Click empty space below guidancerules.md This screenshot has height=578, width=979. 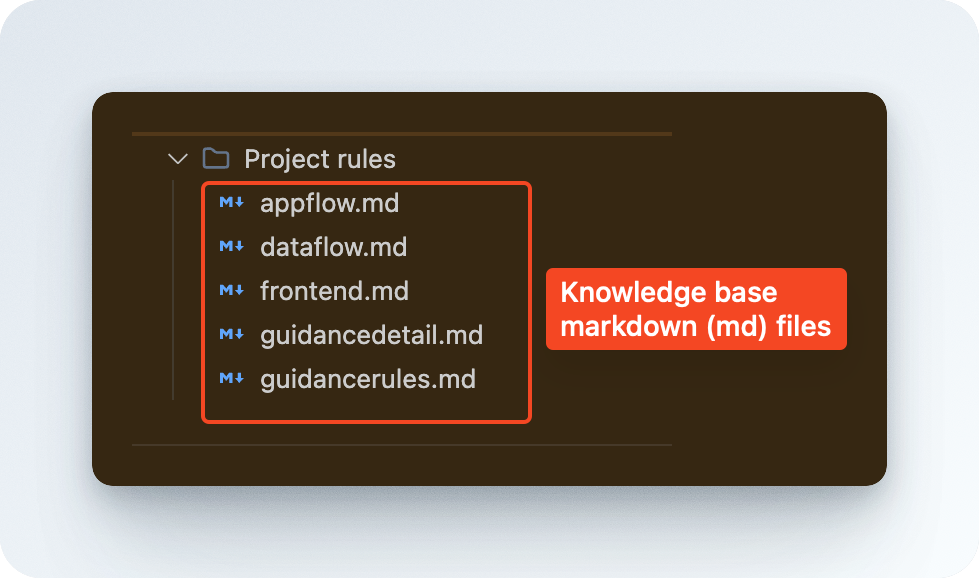[x=366, y=407]
